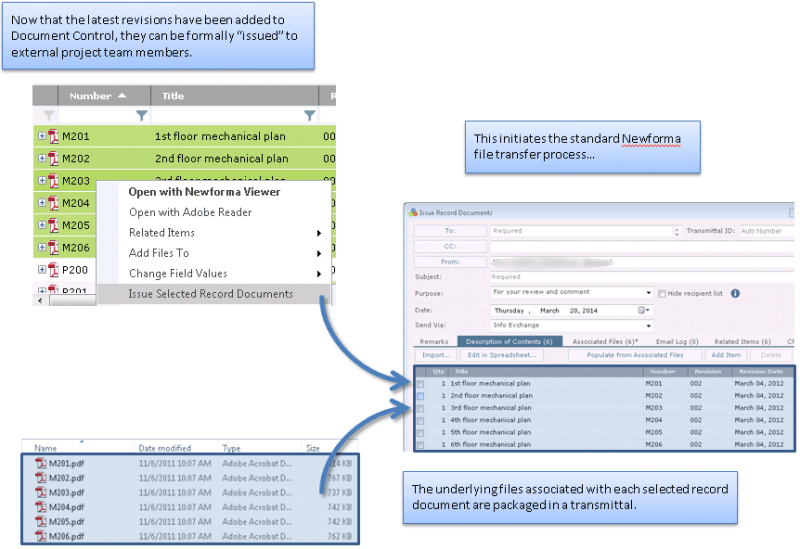Open the Send Via dropdown
Image resolution: width=800 pixels, height=549 pixels.
pos(648,326)
